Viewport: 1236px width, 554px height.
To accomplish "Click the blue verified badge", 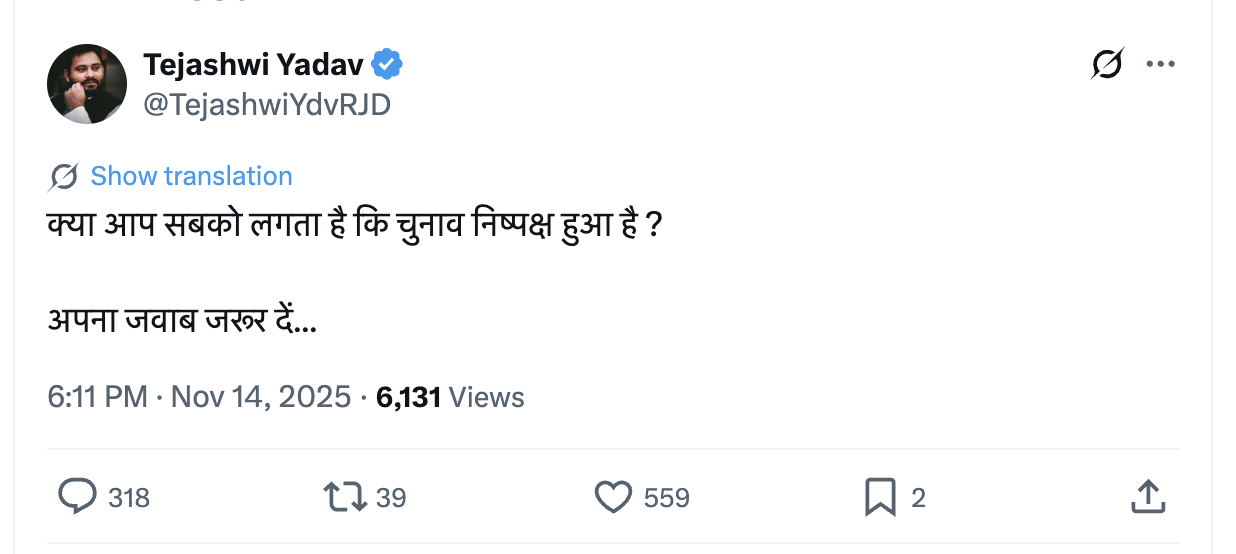I will coord(387,65).
